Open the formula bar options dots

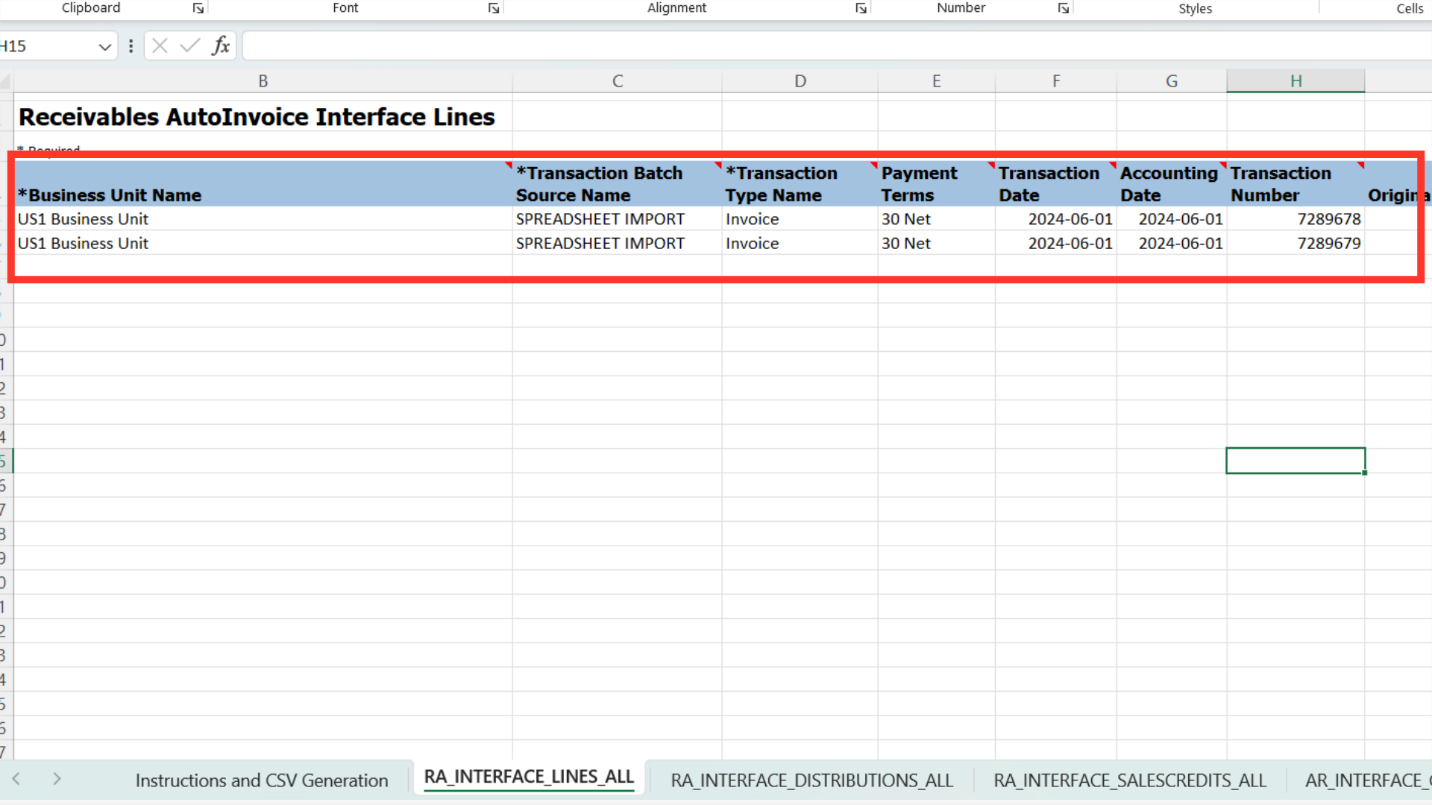131,46
